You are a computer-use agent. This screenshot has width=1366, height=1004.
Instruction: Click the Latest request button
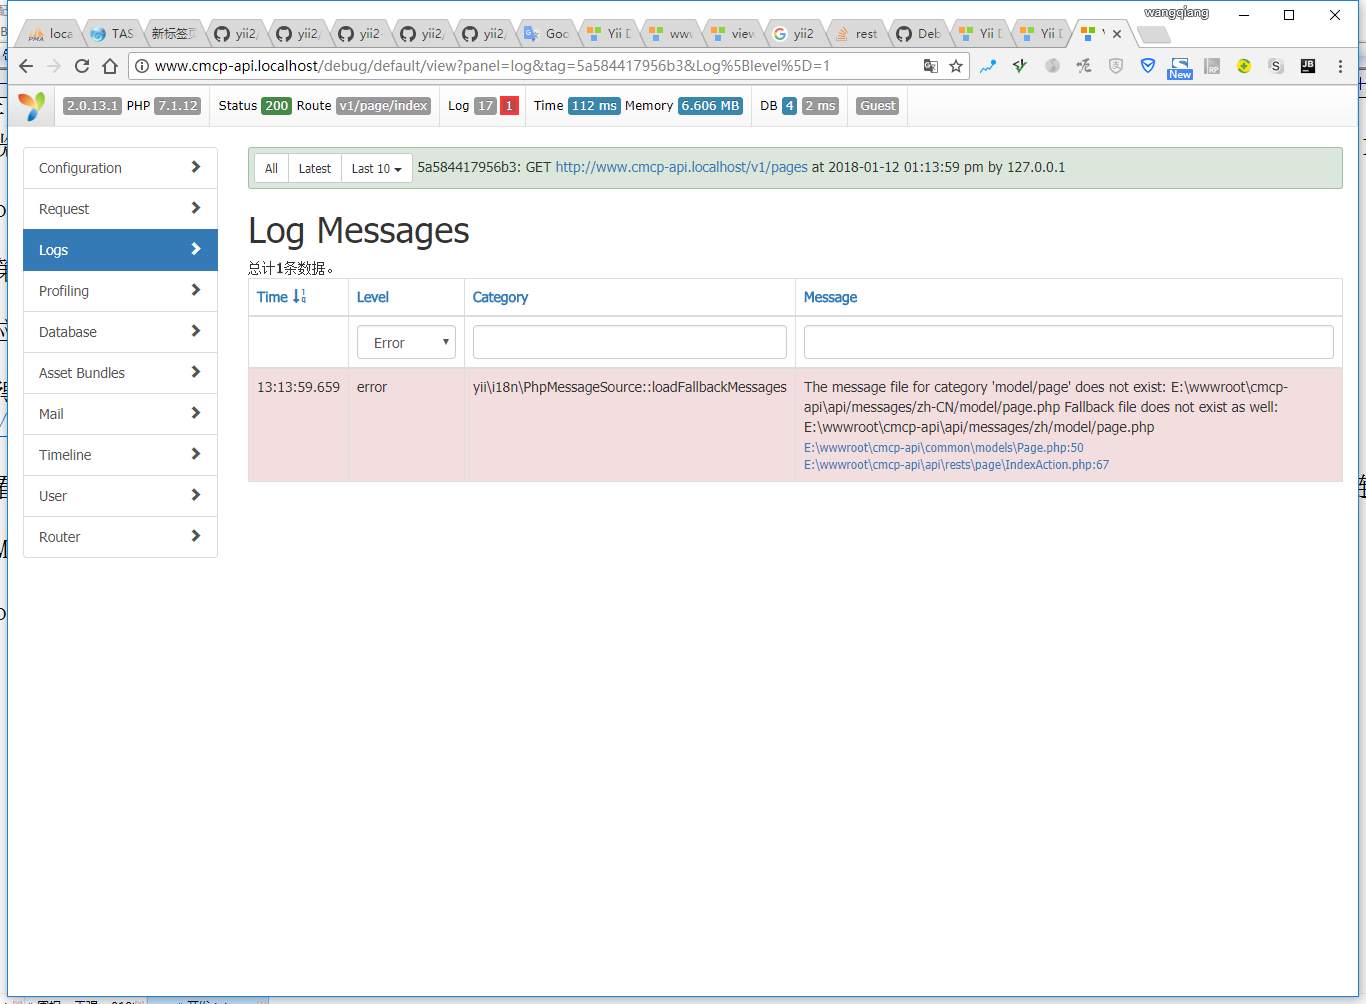coord(314,168)
